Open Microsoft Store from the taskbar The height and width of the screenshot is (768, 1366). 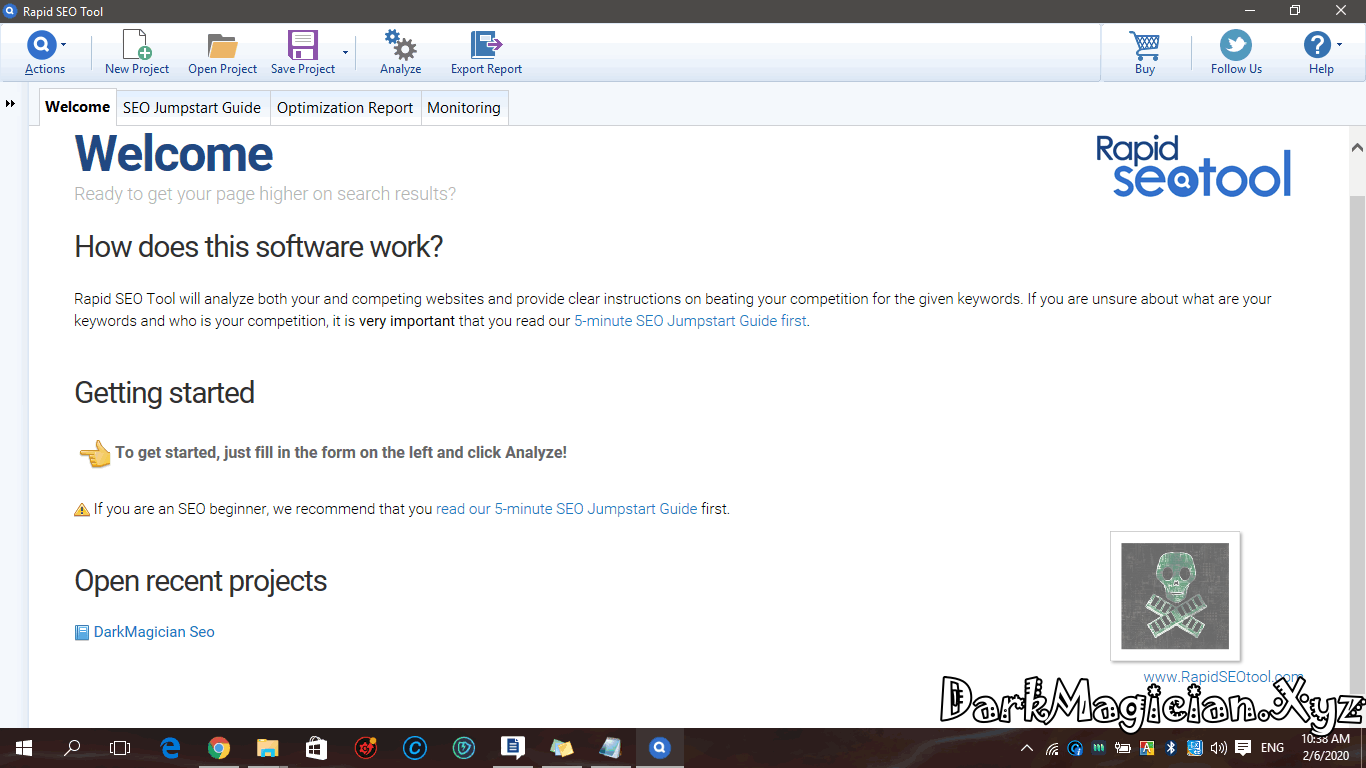click(316, 748)
